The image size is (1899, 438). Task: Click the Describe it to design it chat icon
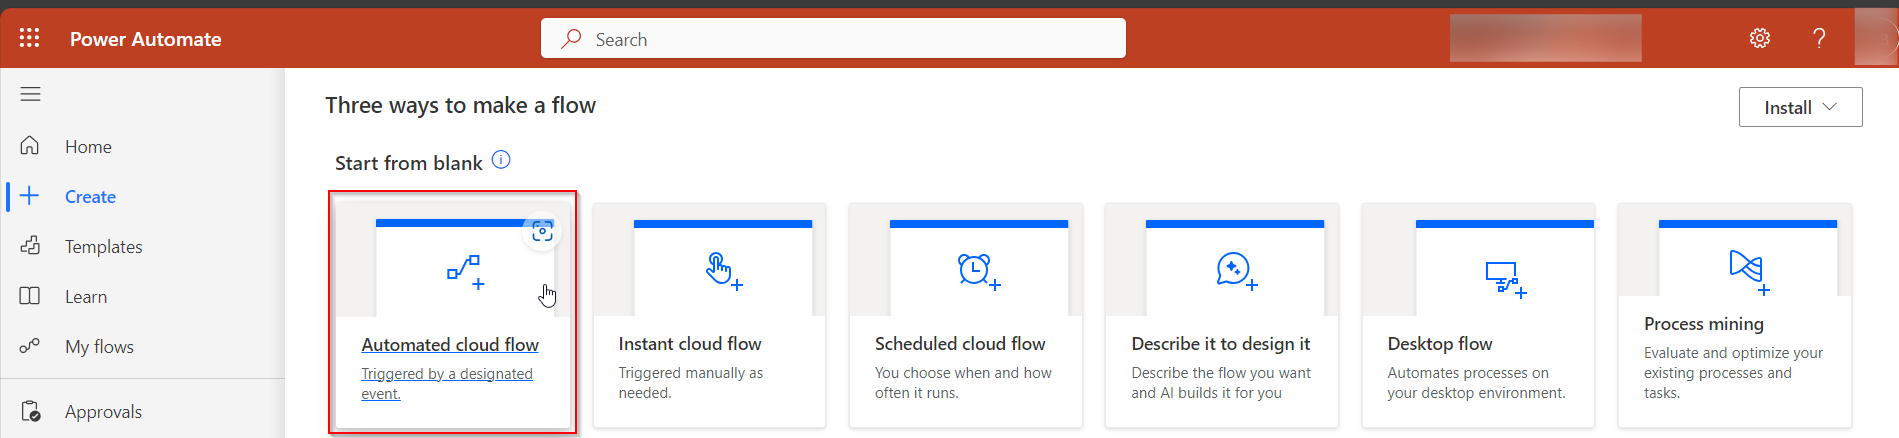1236,270
